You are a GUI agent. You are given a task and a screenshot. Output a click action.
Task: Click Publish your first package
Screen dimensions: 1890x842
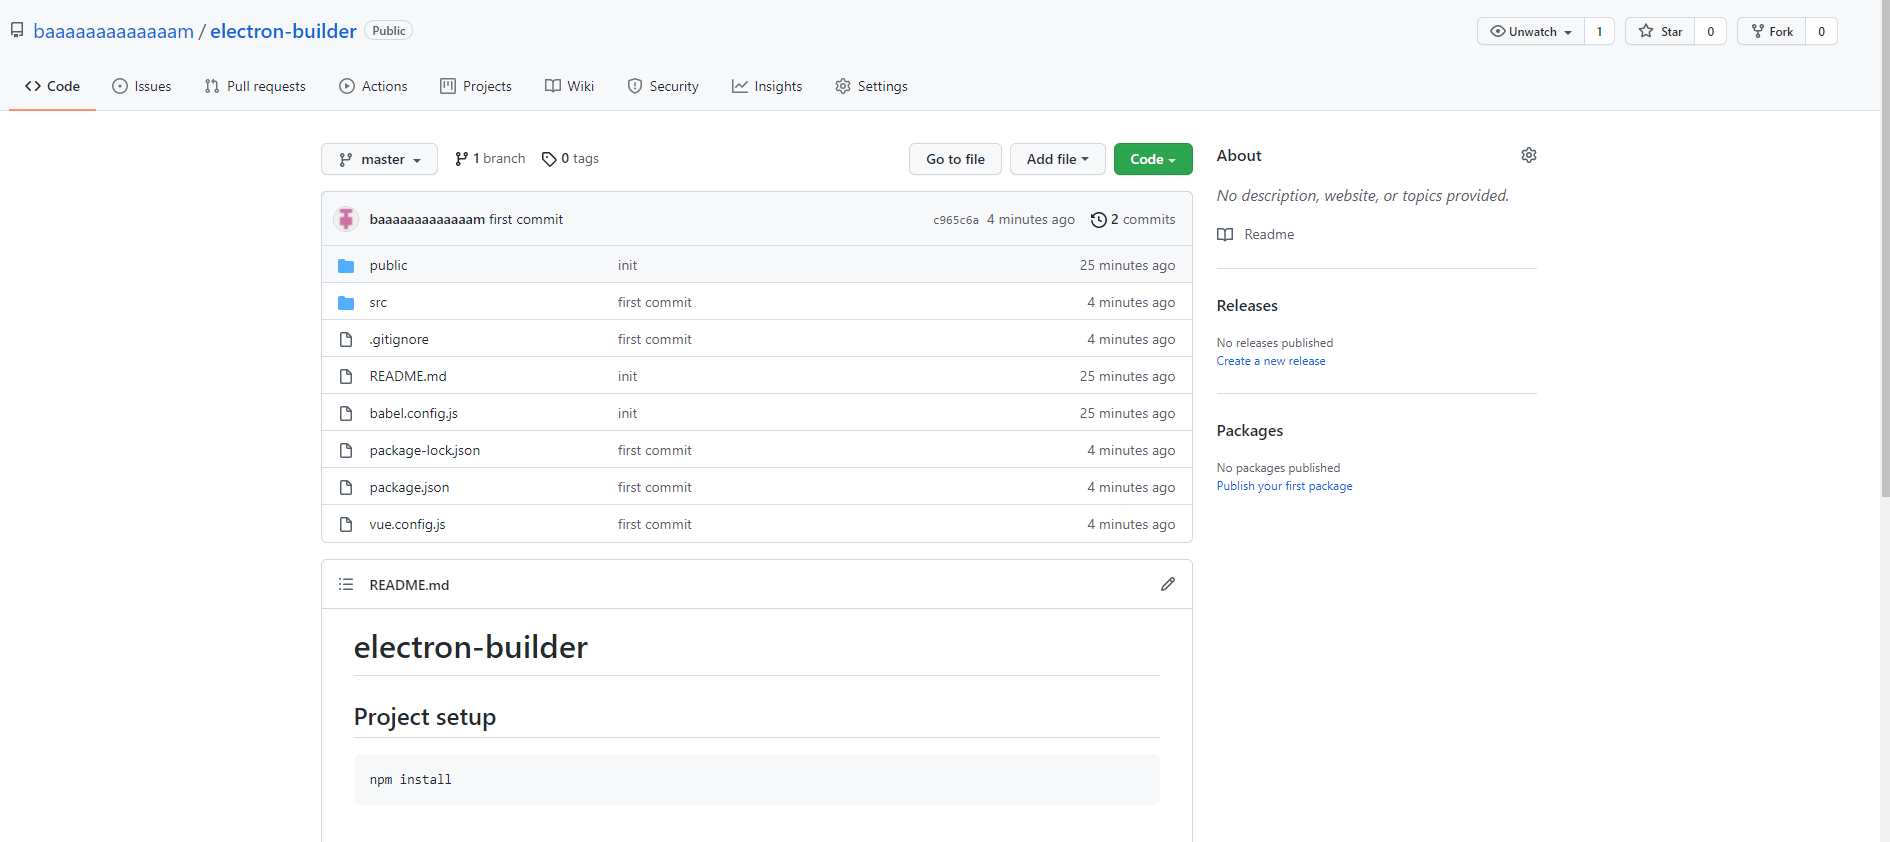[1284, 486]
